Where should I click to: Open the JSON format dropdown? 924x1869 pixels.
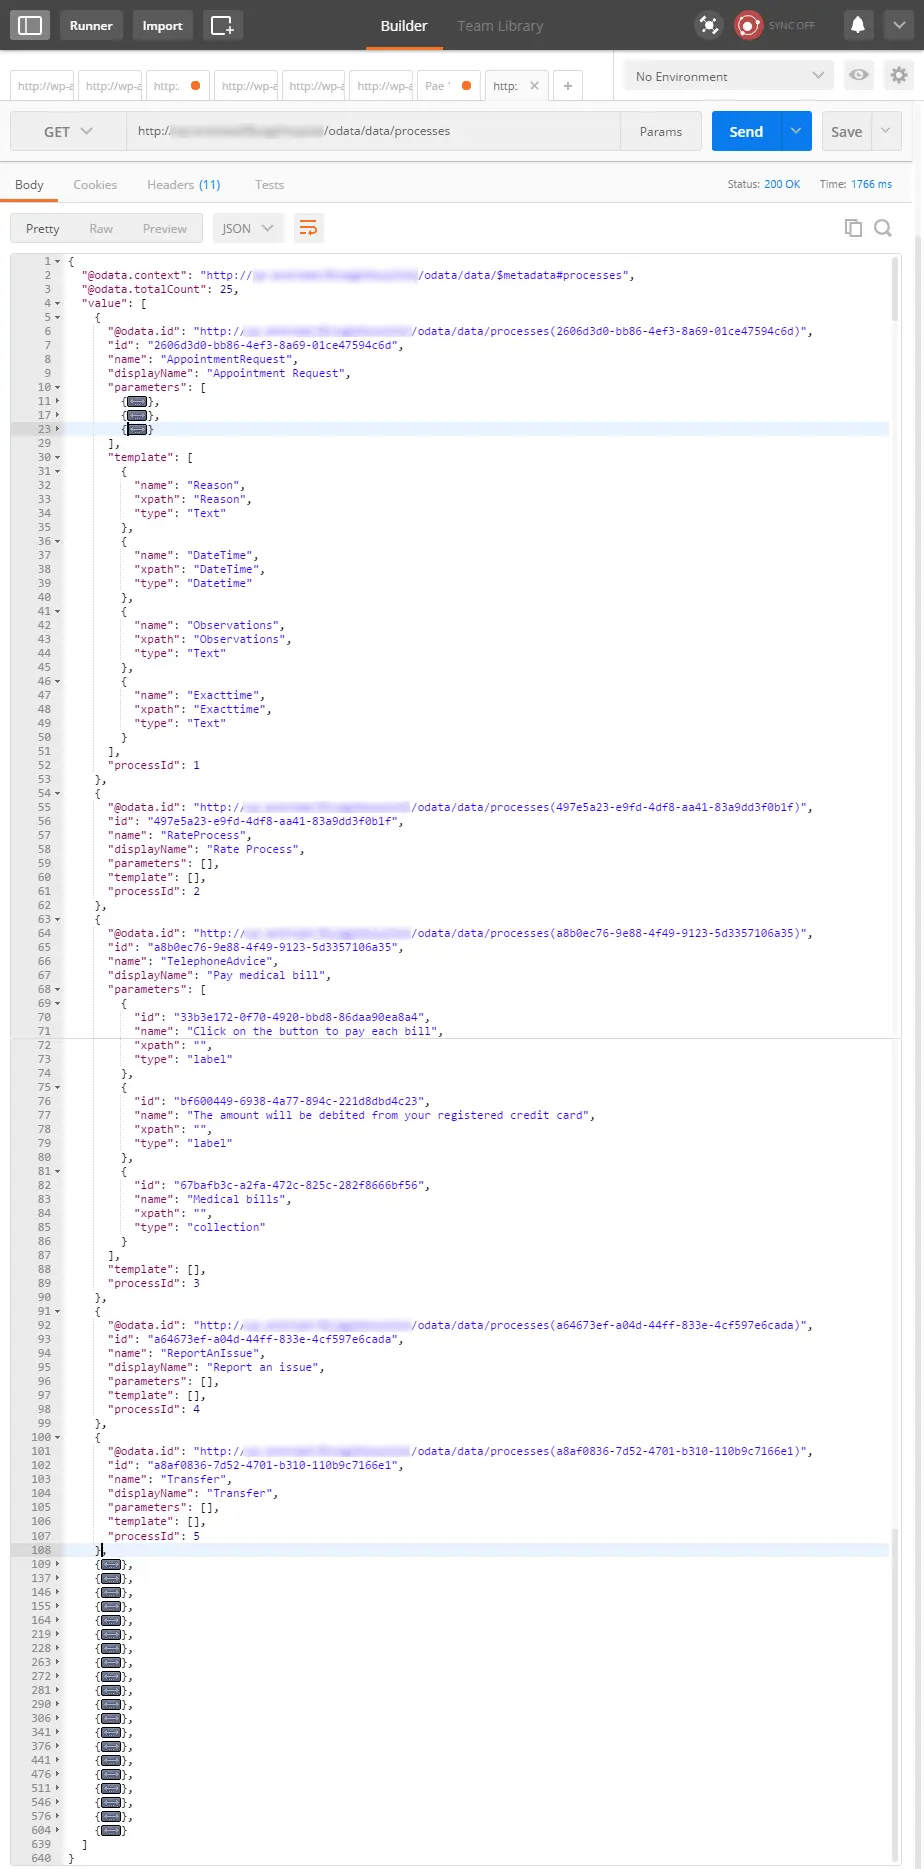(x=247, y=228)
